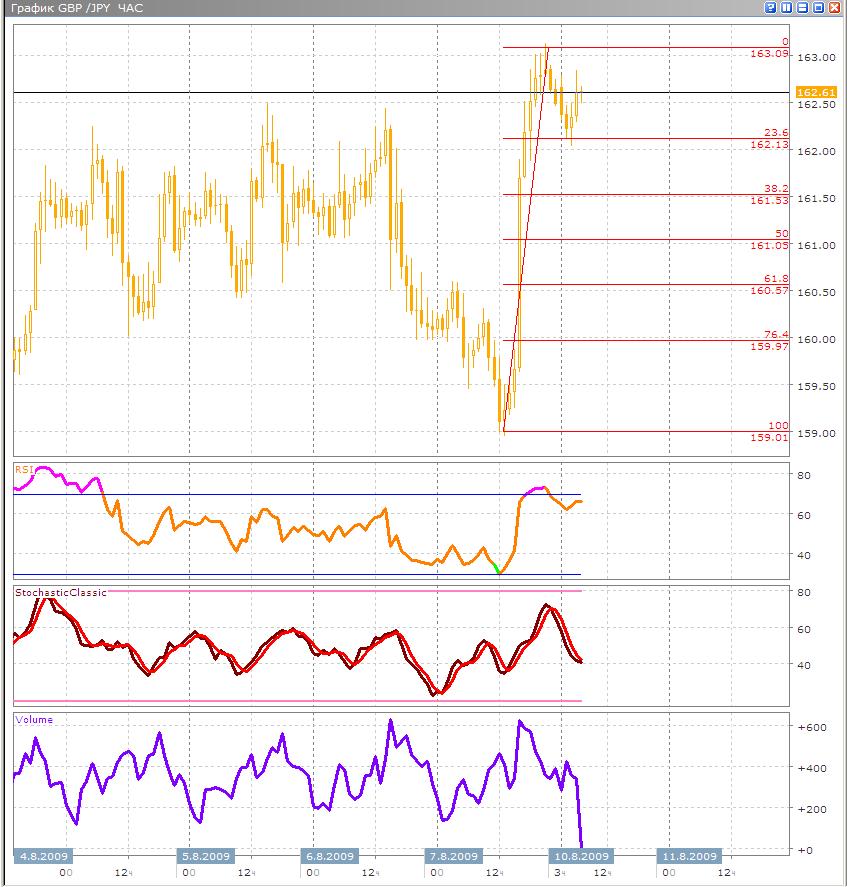Click the Volume indicator label
This screenshot has height=887, width=847.
click(35, 719)
